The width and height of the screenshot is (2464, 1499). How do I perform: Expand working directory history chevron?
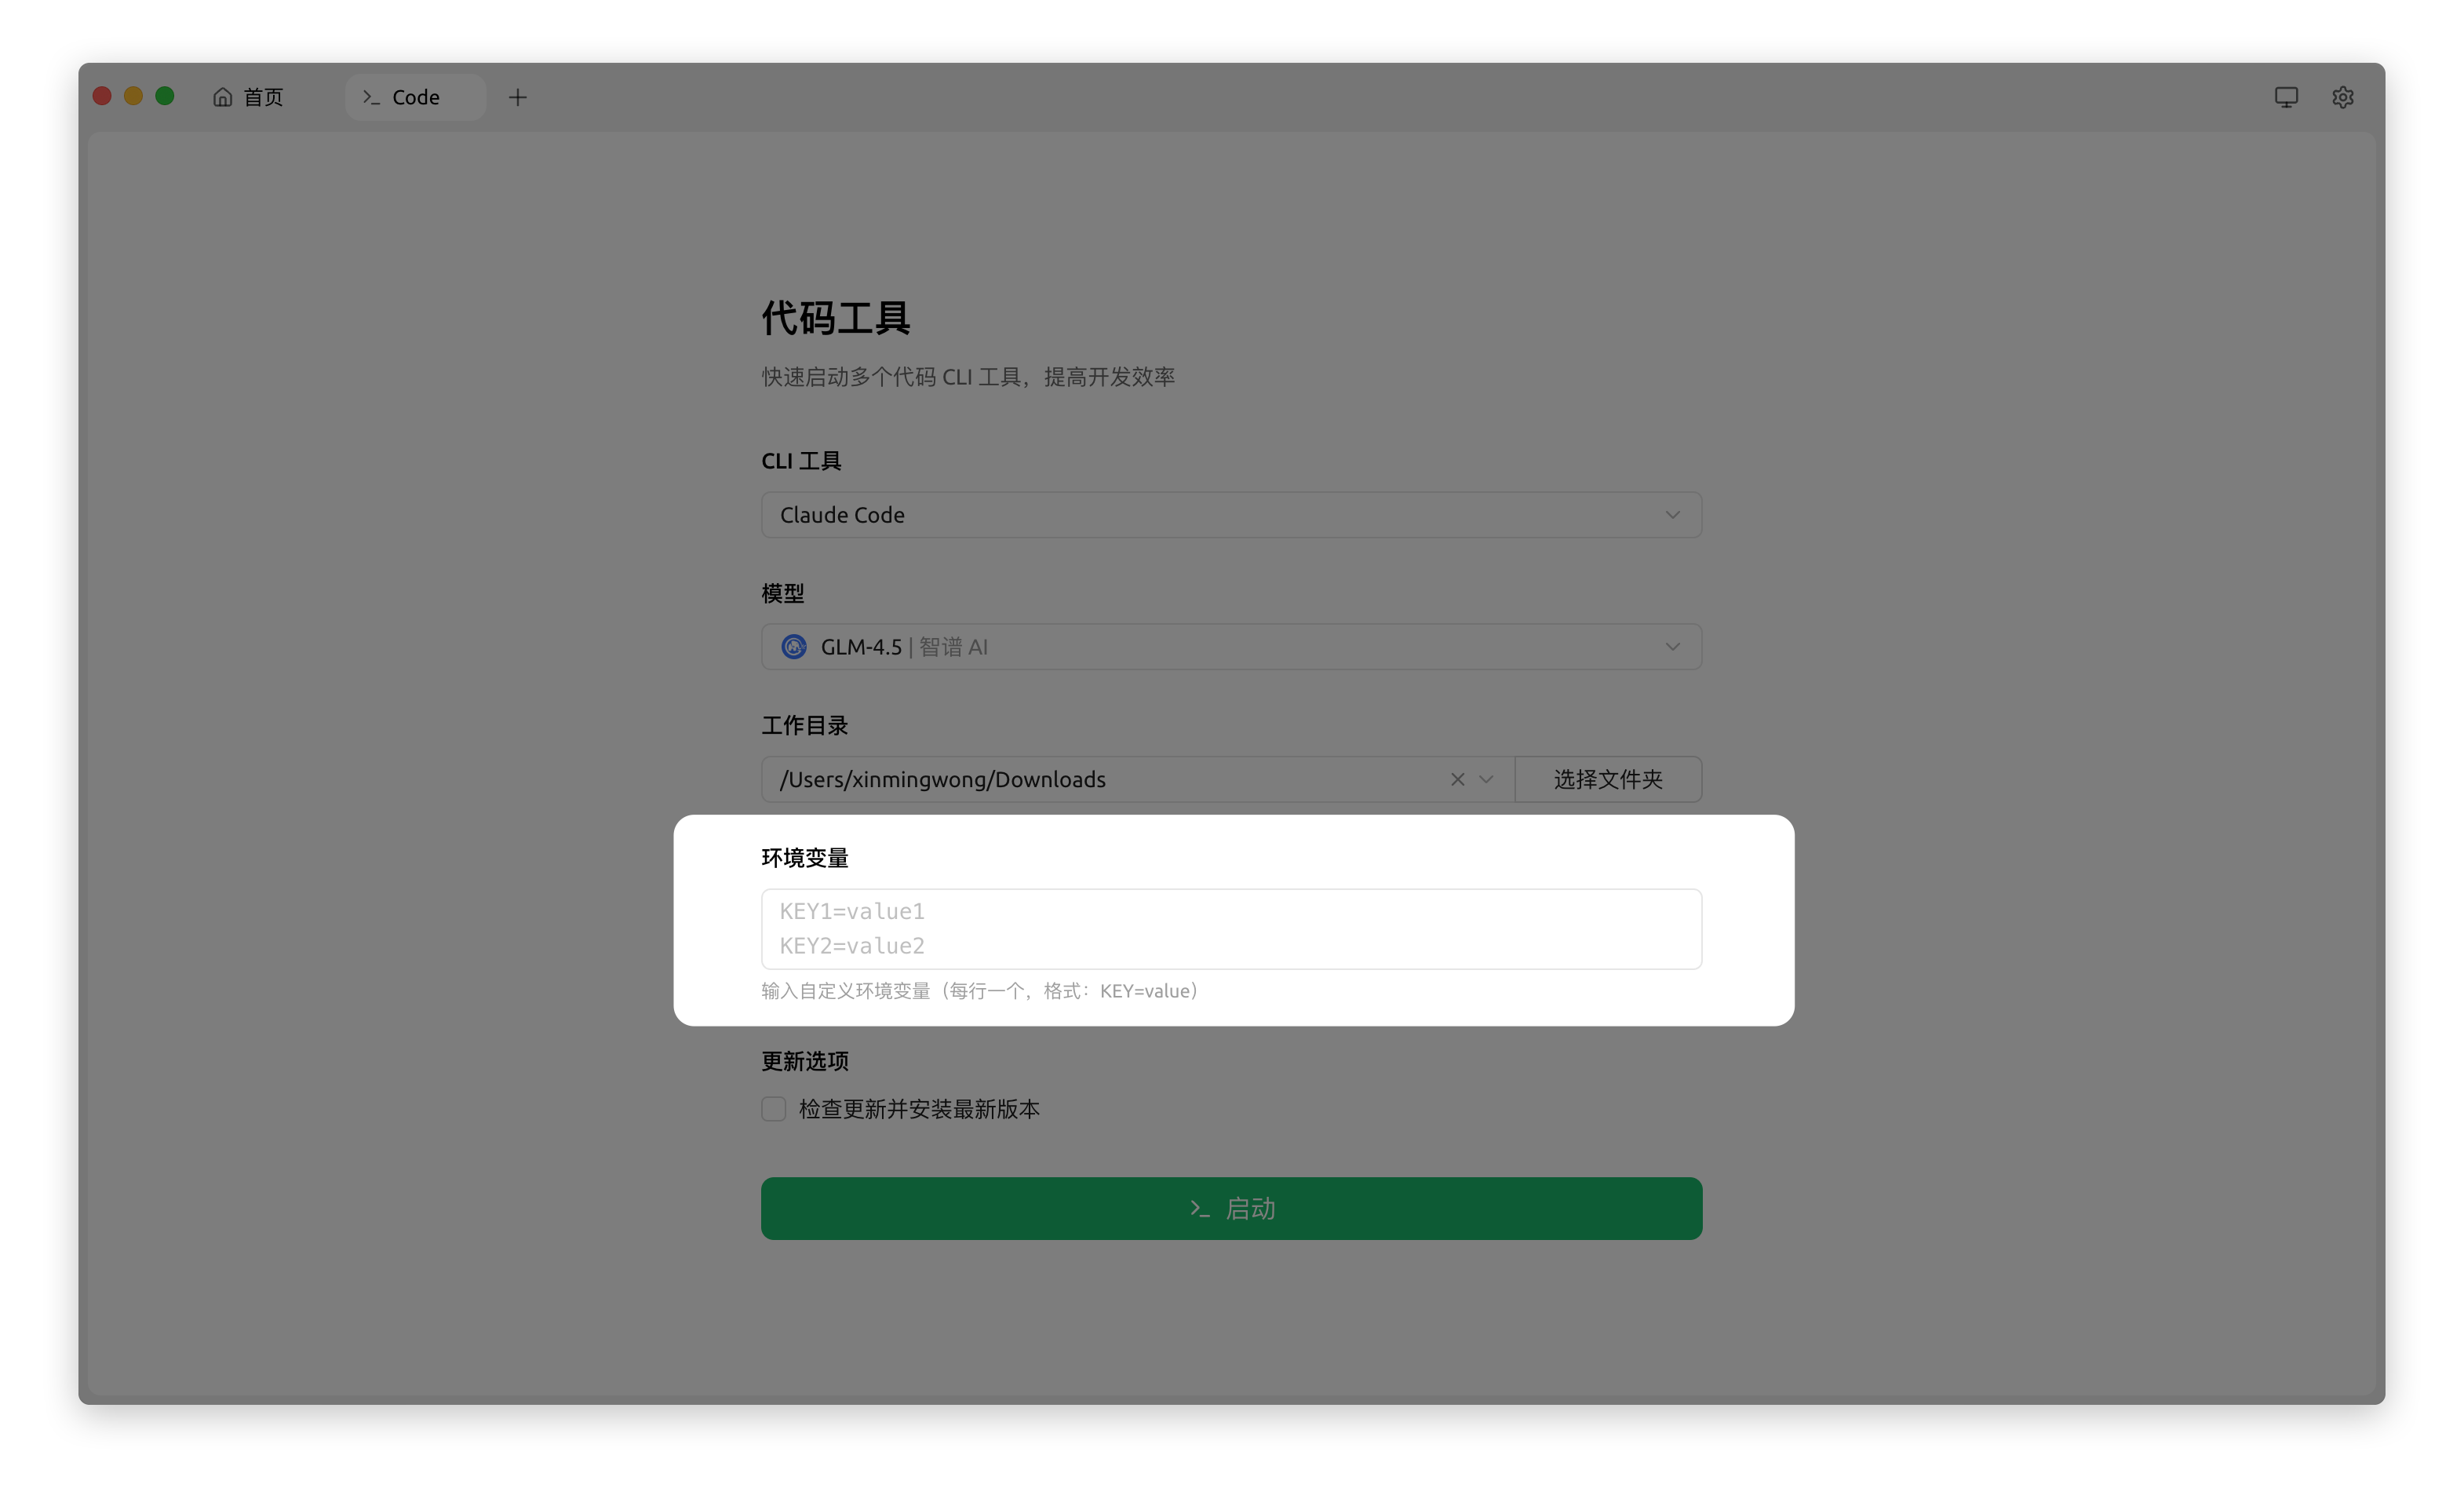click(1486, 779)
